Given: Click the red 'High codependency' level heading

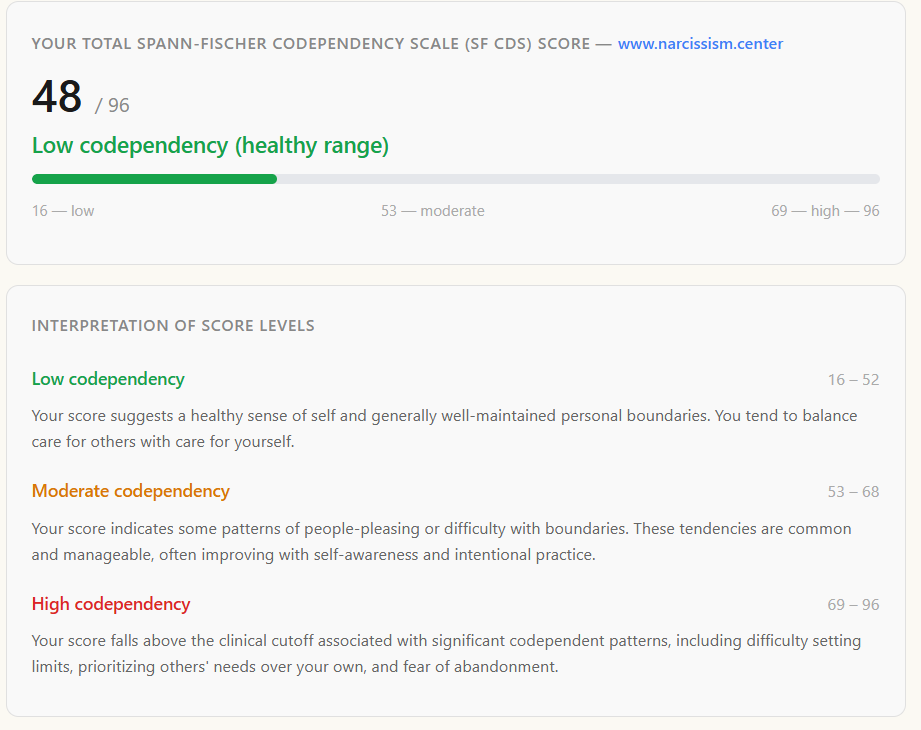Looking at the screenshot, I should (111, 604).
